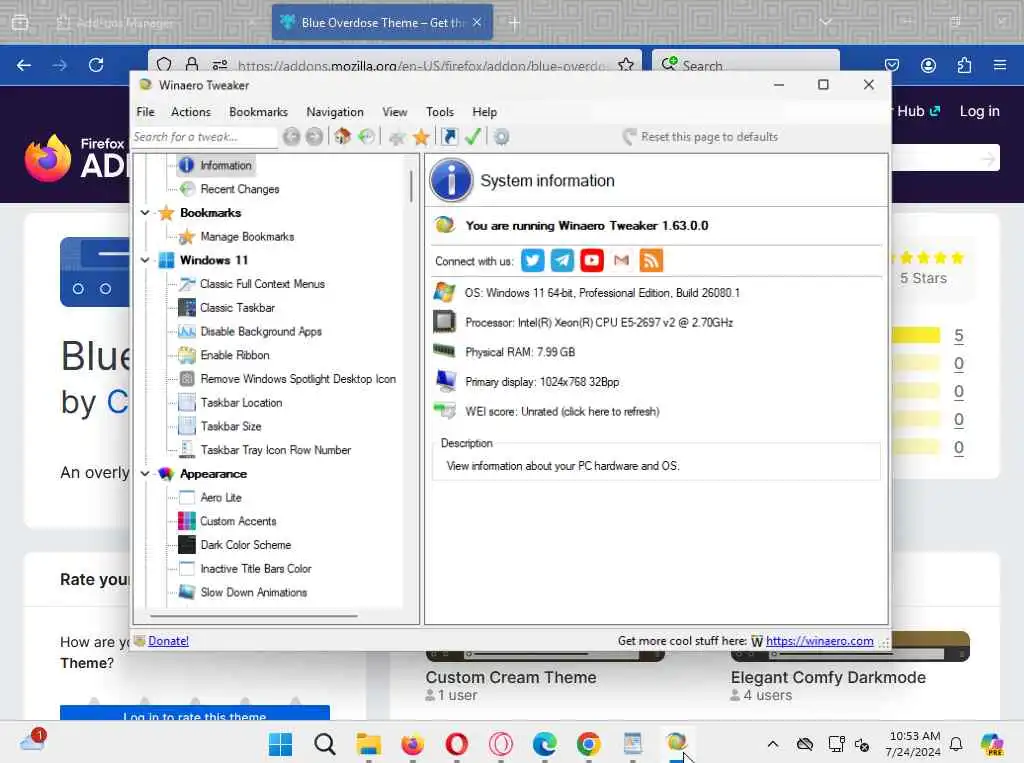Open the Bookmarks menu

click(259, 112)
